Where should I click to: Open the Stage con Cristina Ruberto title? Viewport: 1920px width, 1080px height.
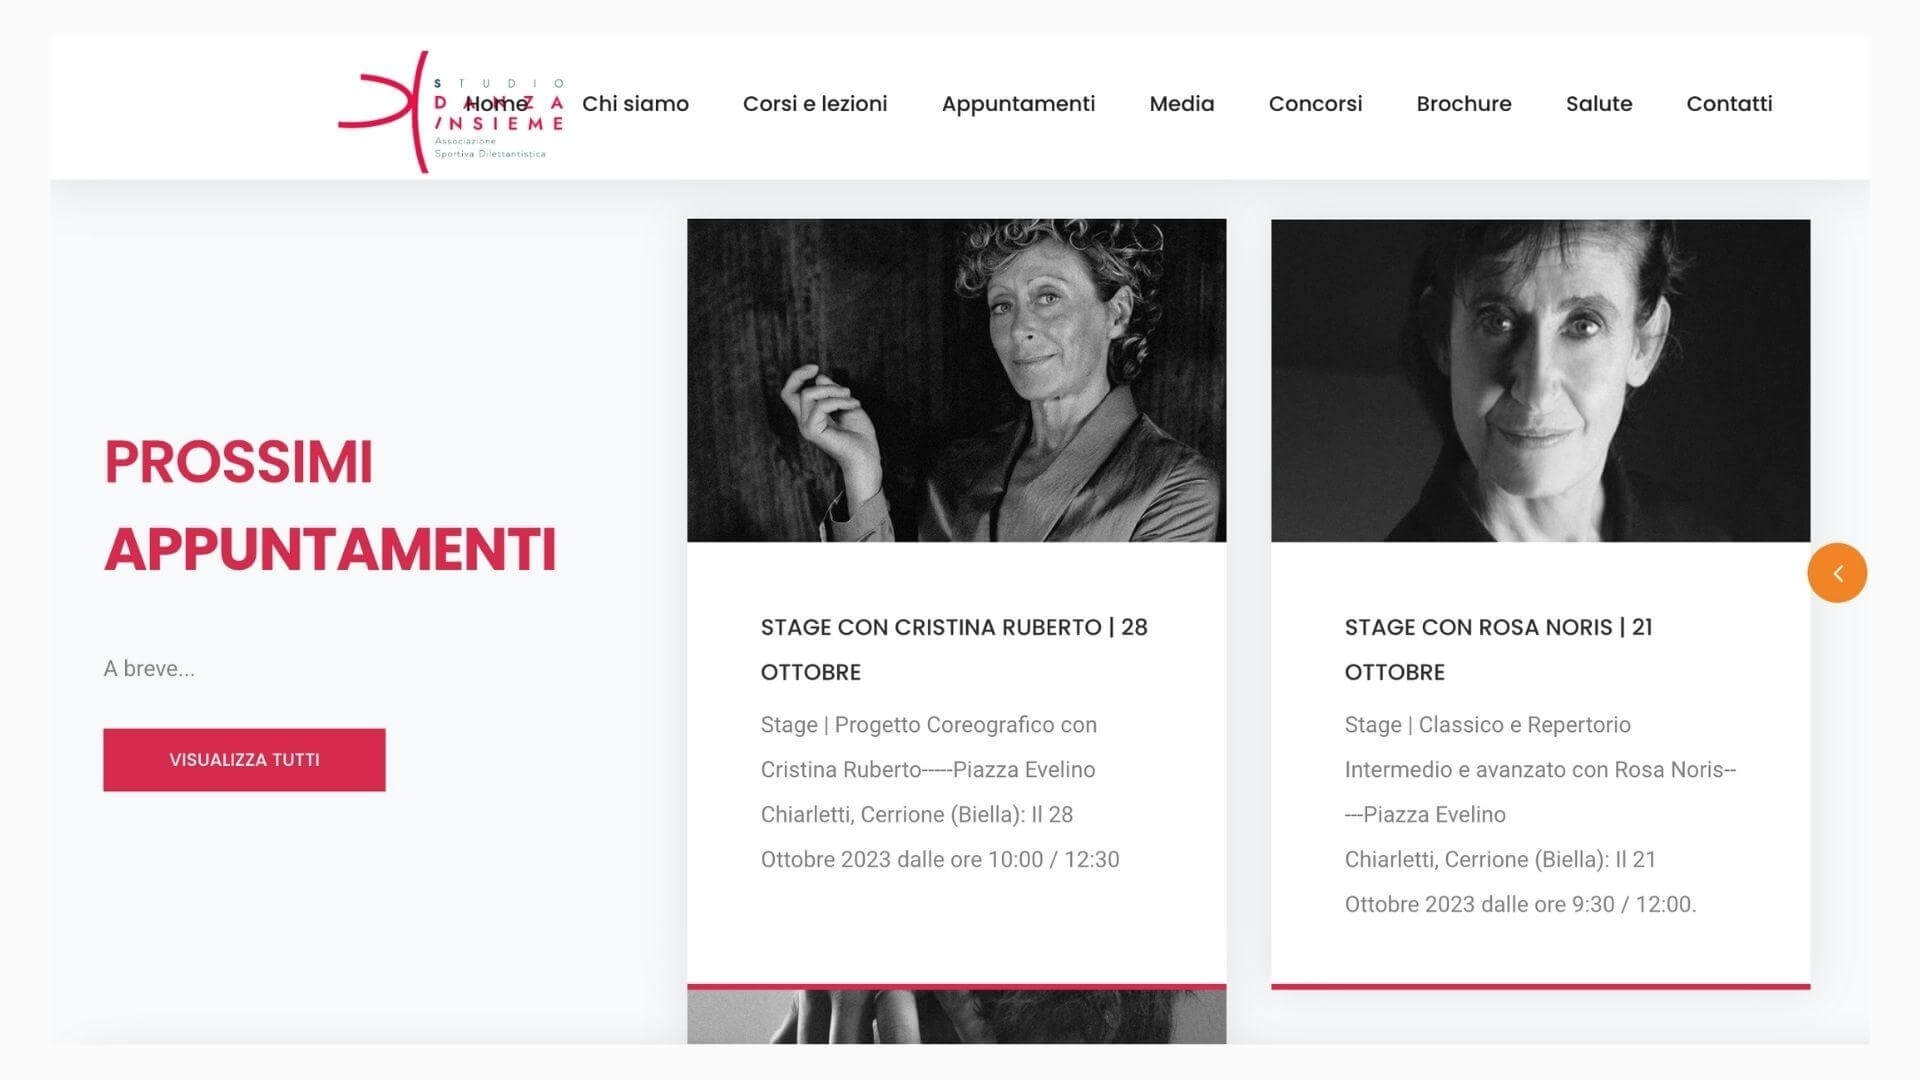click(x=954, y=649)
